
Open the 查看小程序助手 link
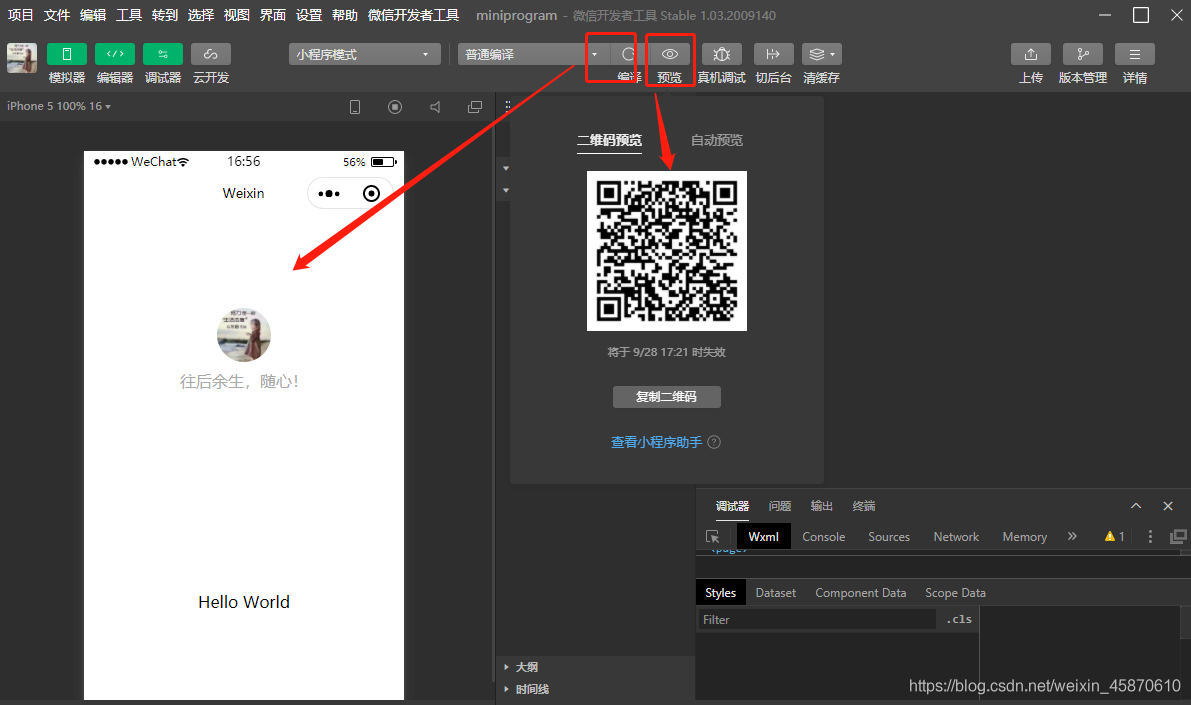[x=657, y=442]
